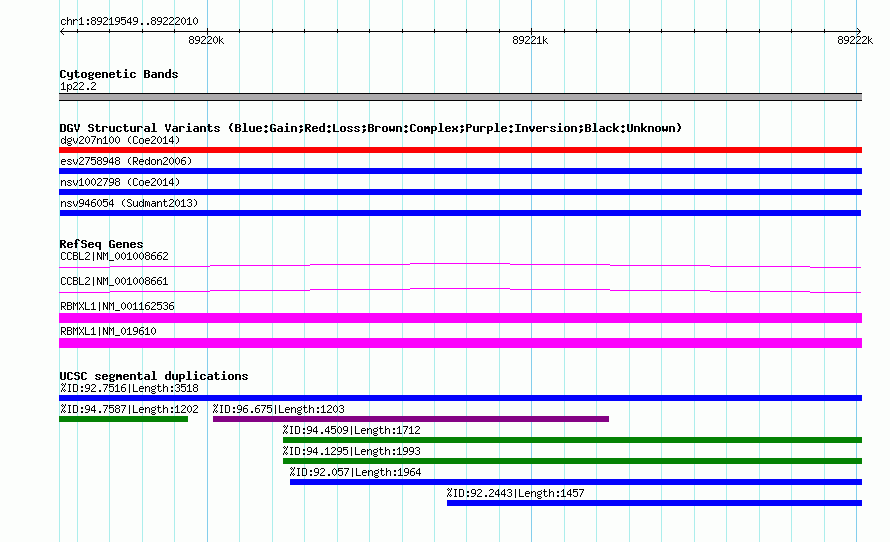Click the nsv1002798 (Coe2014) variant label
The height and width of the screenshot is (542, 890).
pos(120,182)
